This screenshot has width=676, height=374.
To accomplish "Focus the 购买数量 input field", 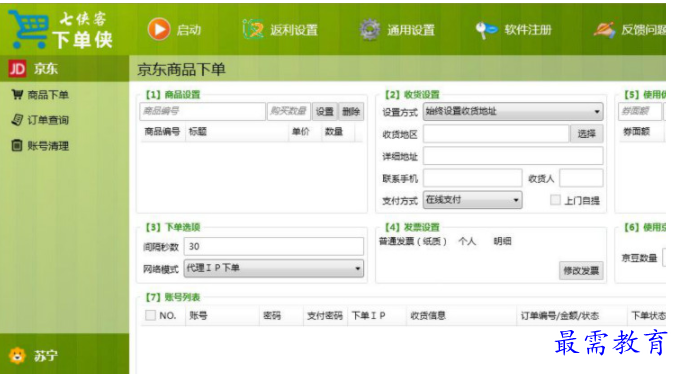I will (x=288, y=111).
